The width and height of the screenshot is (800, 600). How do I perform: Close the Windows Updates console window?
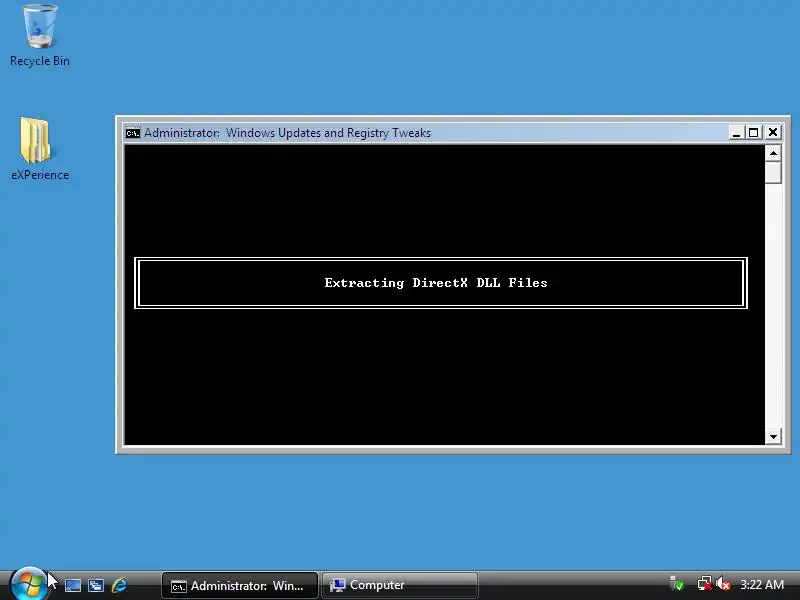[773, 133]
